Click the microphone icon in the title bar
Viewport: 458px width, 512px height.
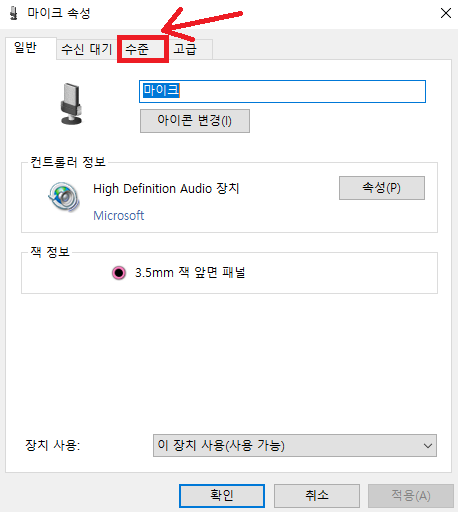click(13, 13)
